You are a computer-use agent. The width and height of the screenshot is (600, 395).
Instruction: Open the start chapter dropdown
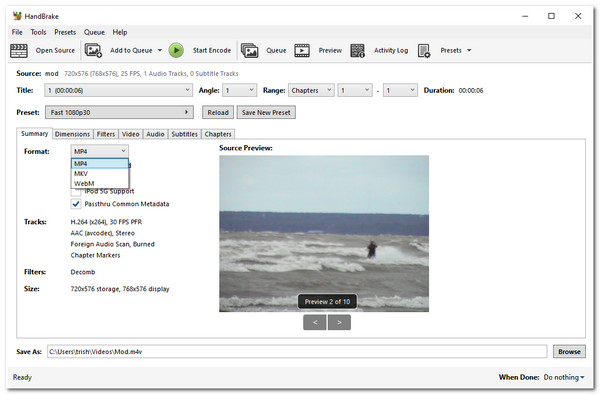click(355, 90)
